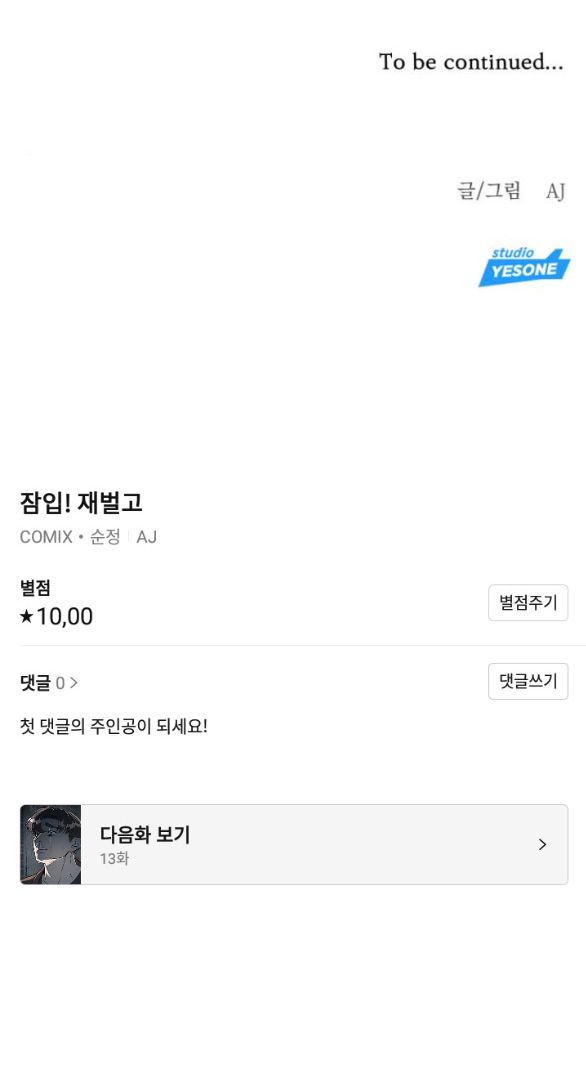The image size is (586, 1086).
Task: Open the next episode character thumbnail
Action: [x=51, y=844]
